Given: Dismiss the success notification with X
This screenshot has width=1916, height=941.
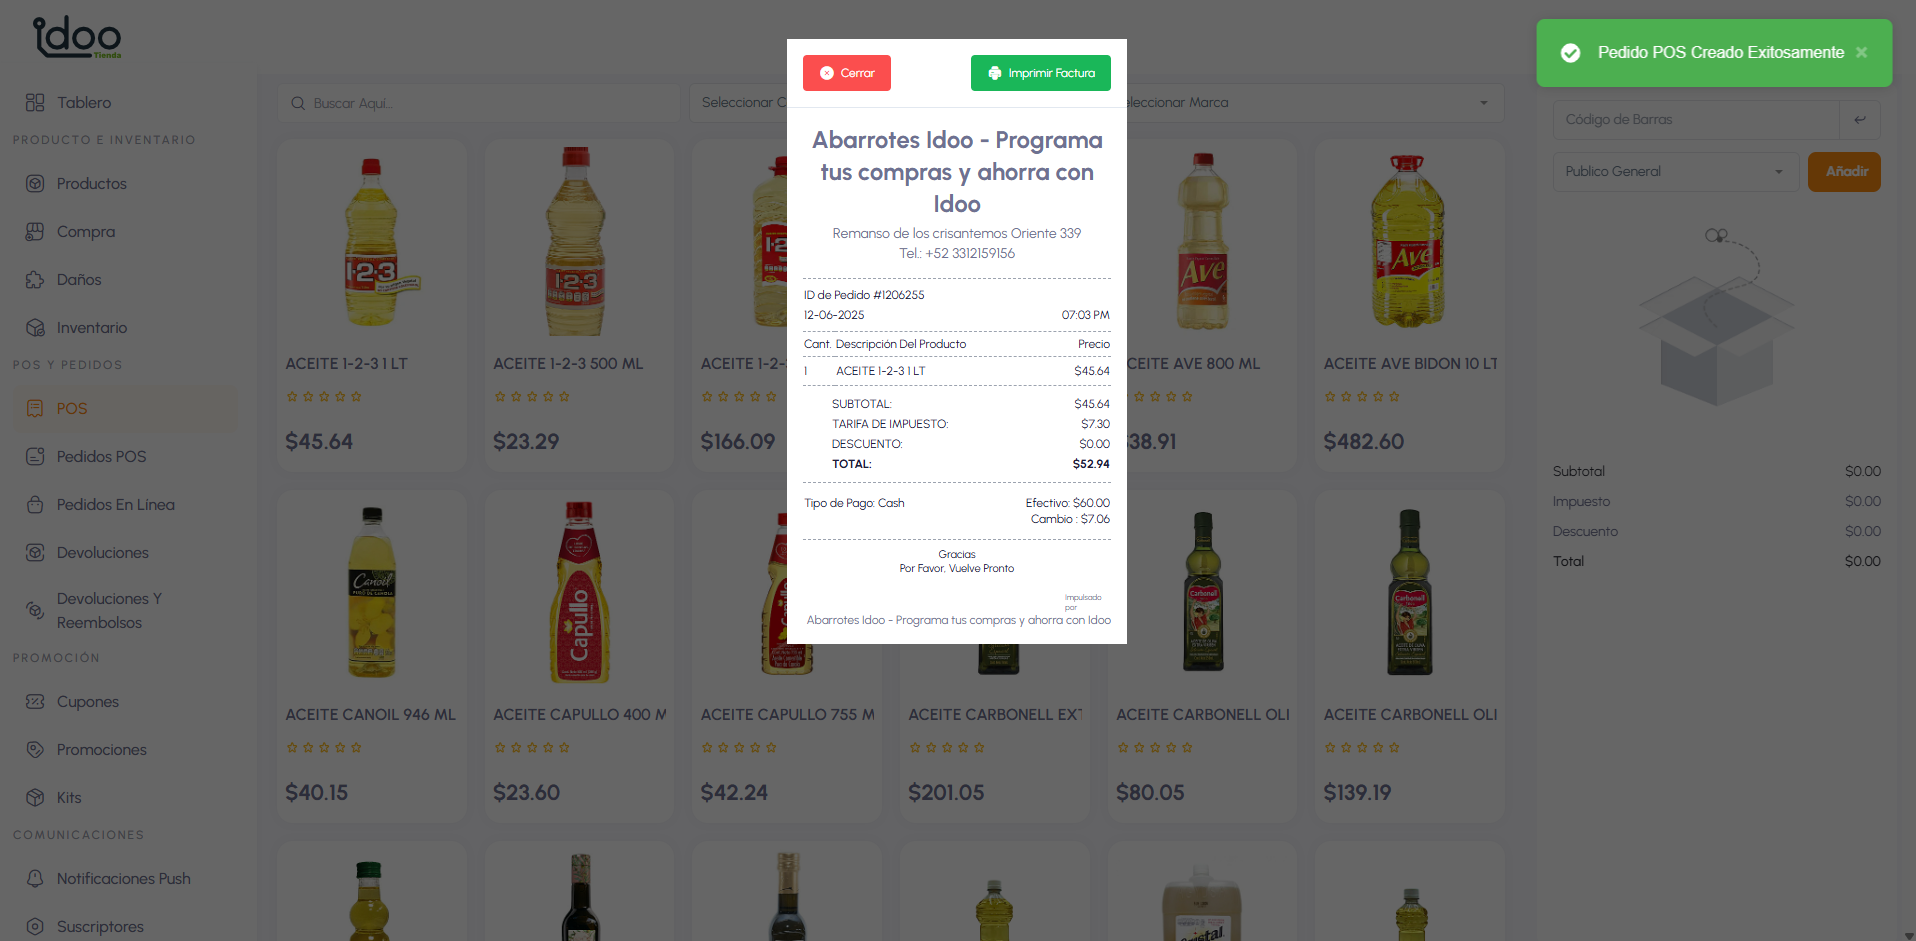Looking at the screenshot, I should [x=1861, y=52].
